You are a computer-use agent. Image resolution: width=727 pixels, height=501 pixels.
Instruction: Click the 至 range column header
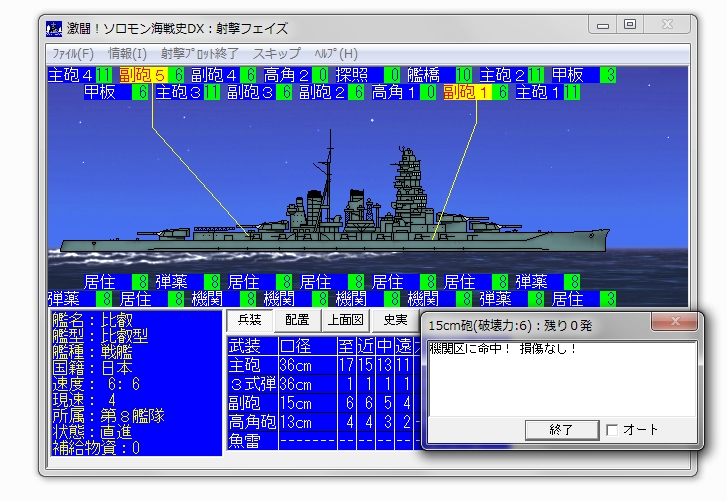pos(346,346)
